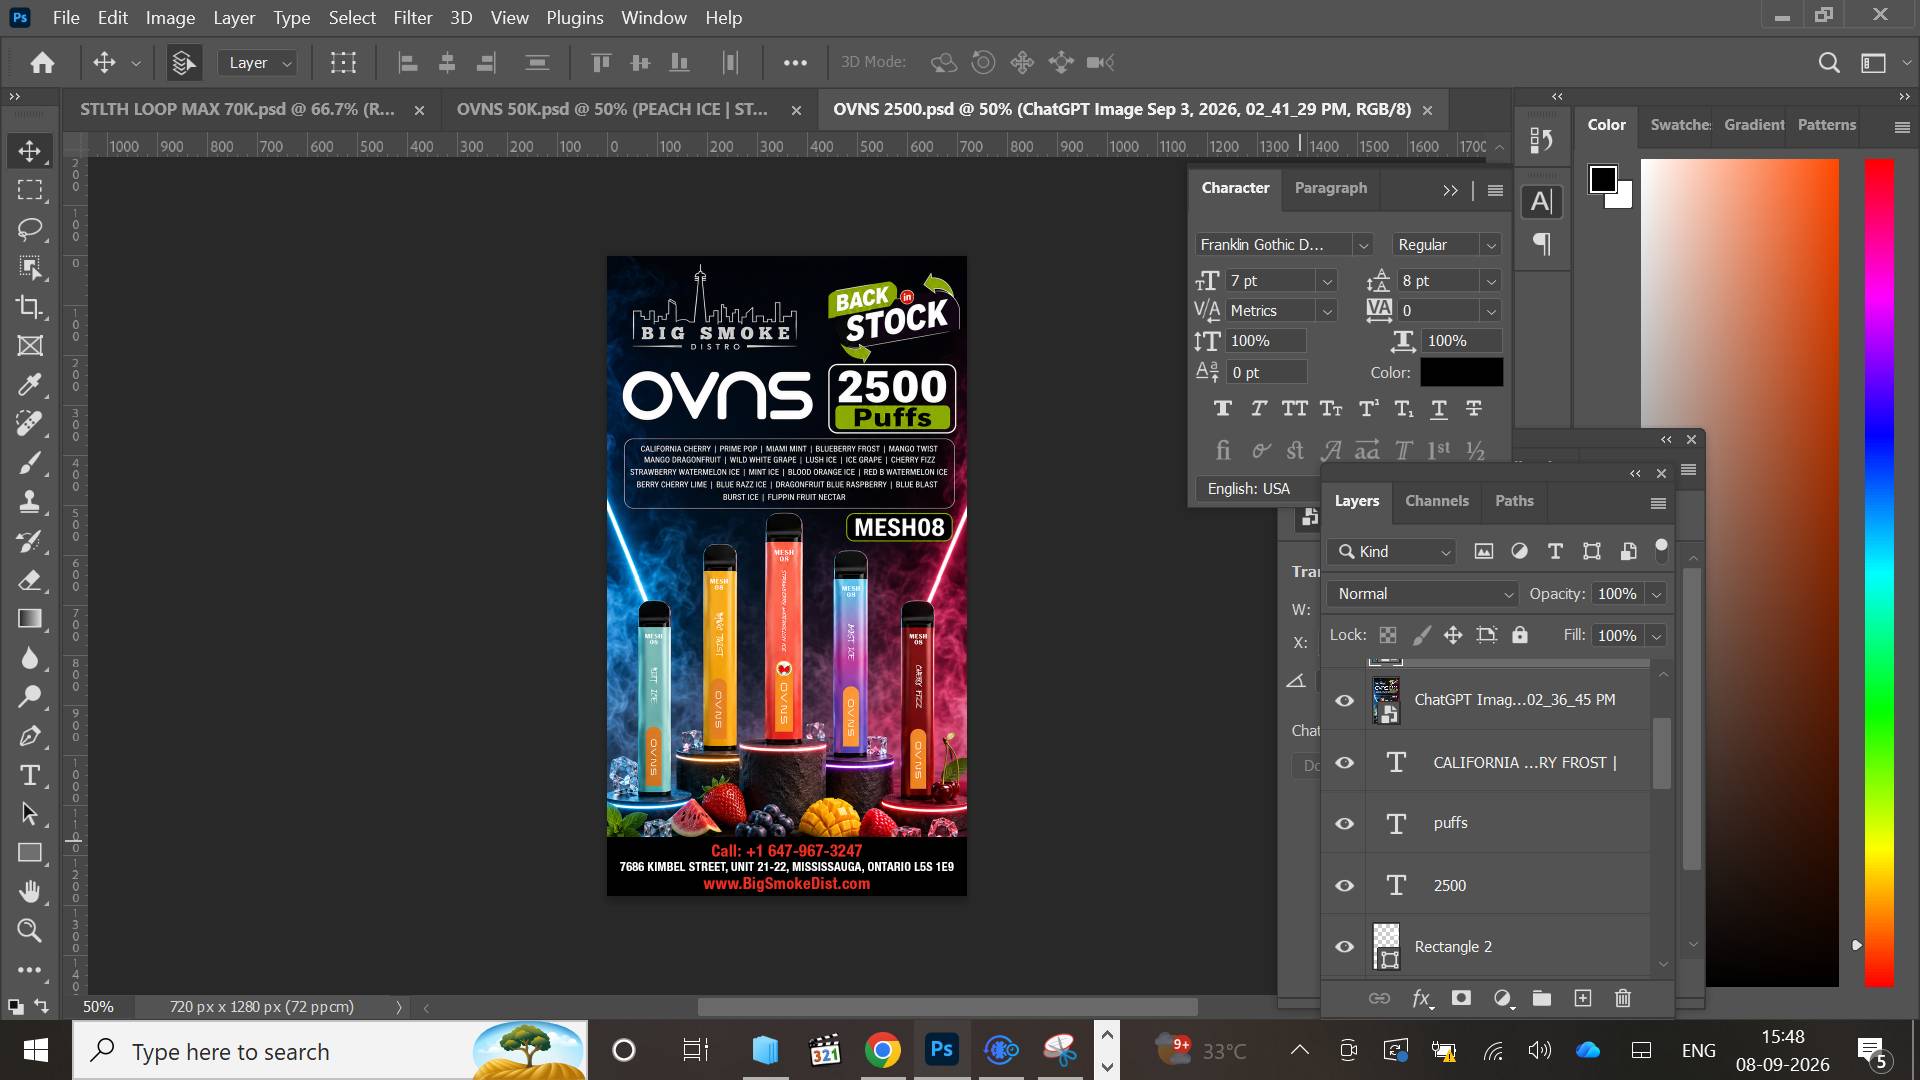Hide the Rectangle 2 layer
The width and height of the screenshot is (1920, 1080).
coord(1345,946)
